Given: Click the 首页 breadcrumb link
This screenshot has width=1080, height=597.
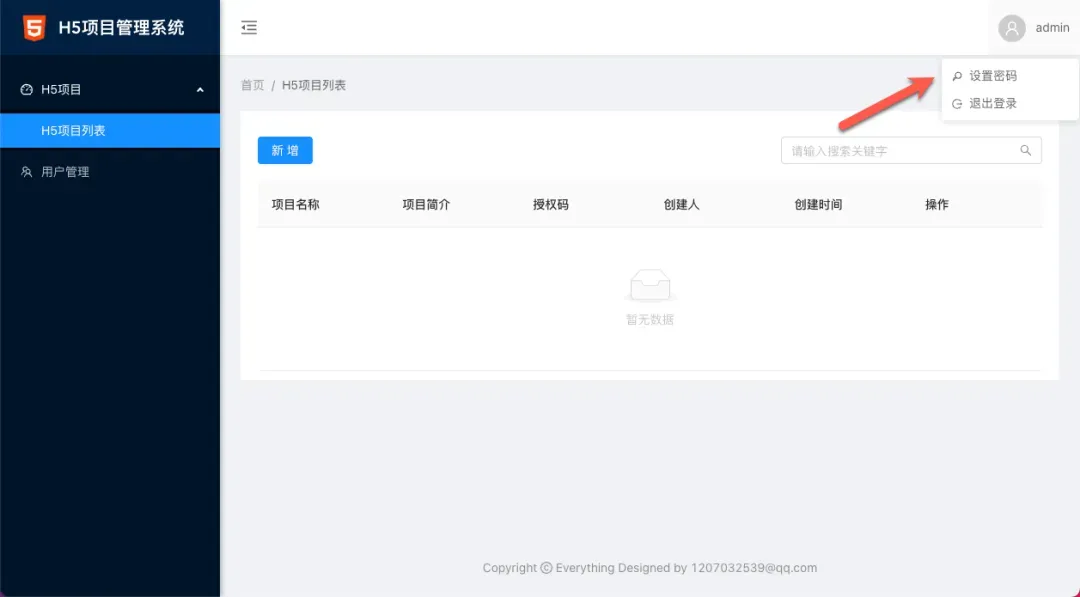Looking at the screenshot, I should (x=252, y=86).
